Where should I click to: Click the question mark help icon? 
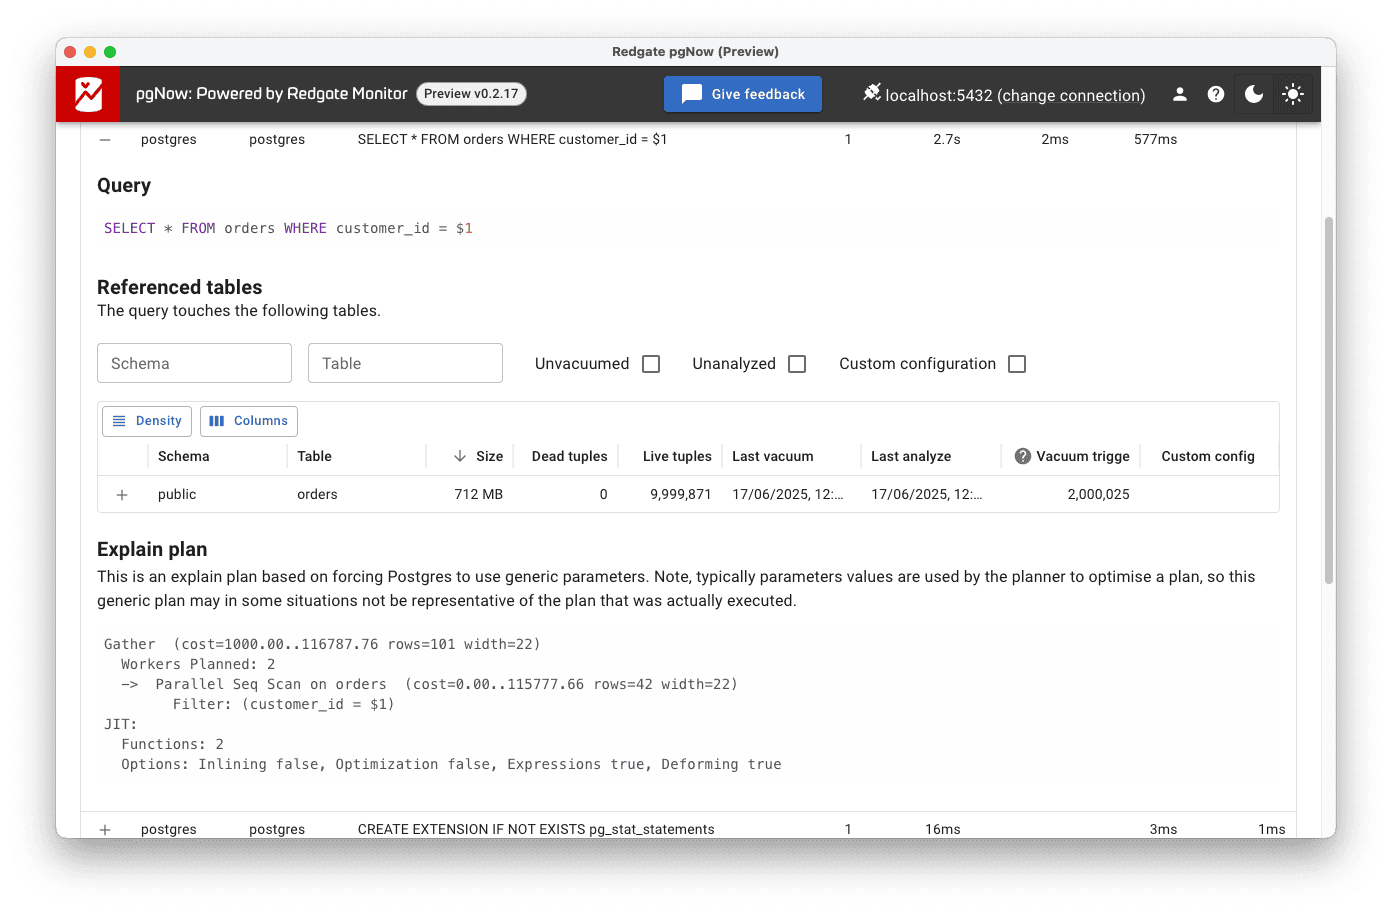click(1216, 94)
